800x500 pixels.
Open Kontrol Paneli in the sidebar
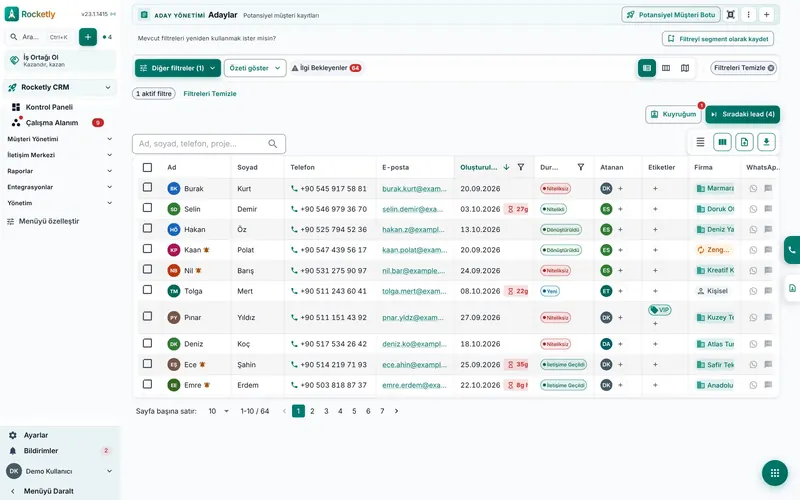pos(49,107)
